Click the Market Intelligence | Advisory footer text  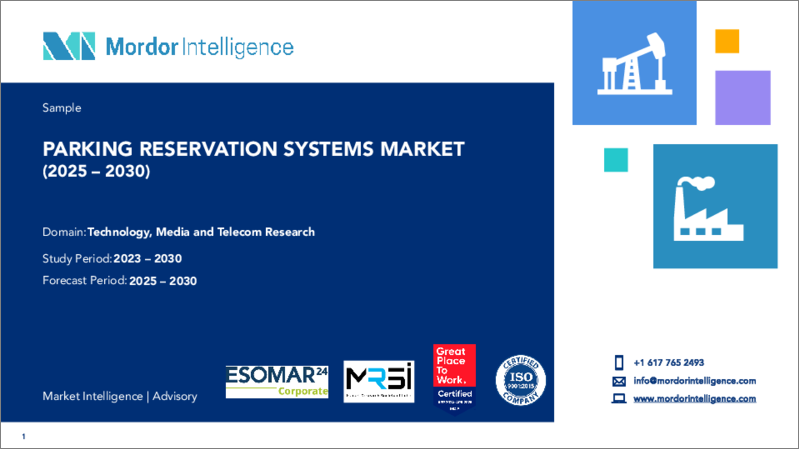pyautogui.click(x=120, y=396)
